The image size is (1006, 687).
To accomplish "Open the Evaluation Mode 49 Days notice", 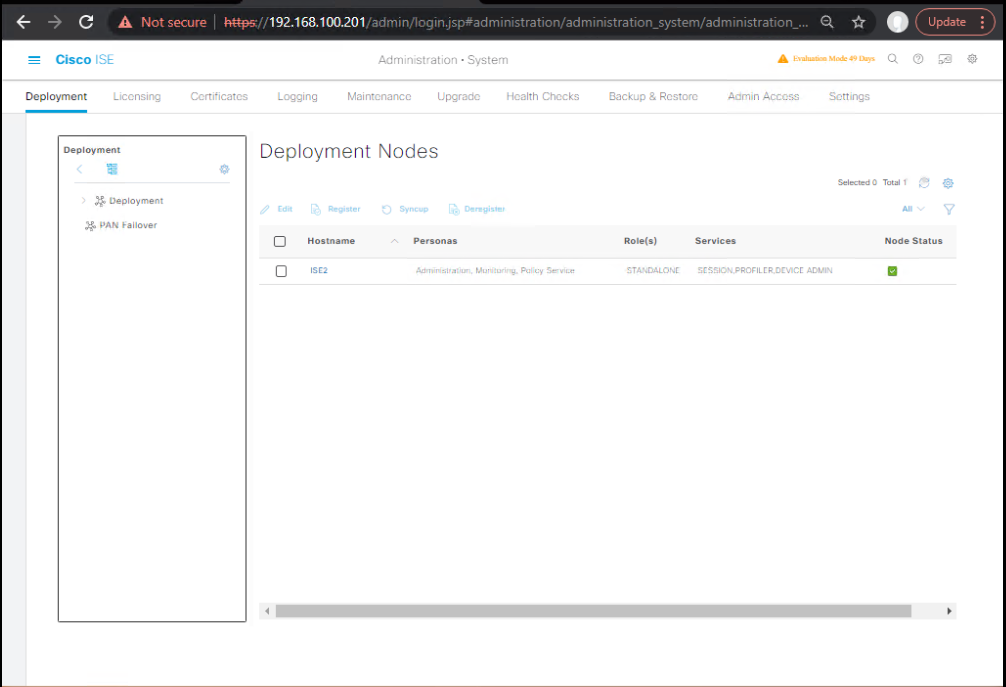I will pyautogui.click(x=833, y=58).
